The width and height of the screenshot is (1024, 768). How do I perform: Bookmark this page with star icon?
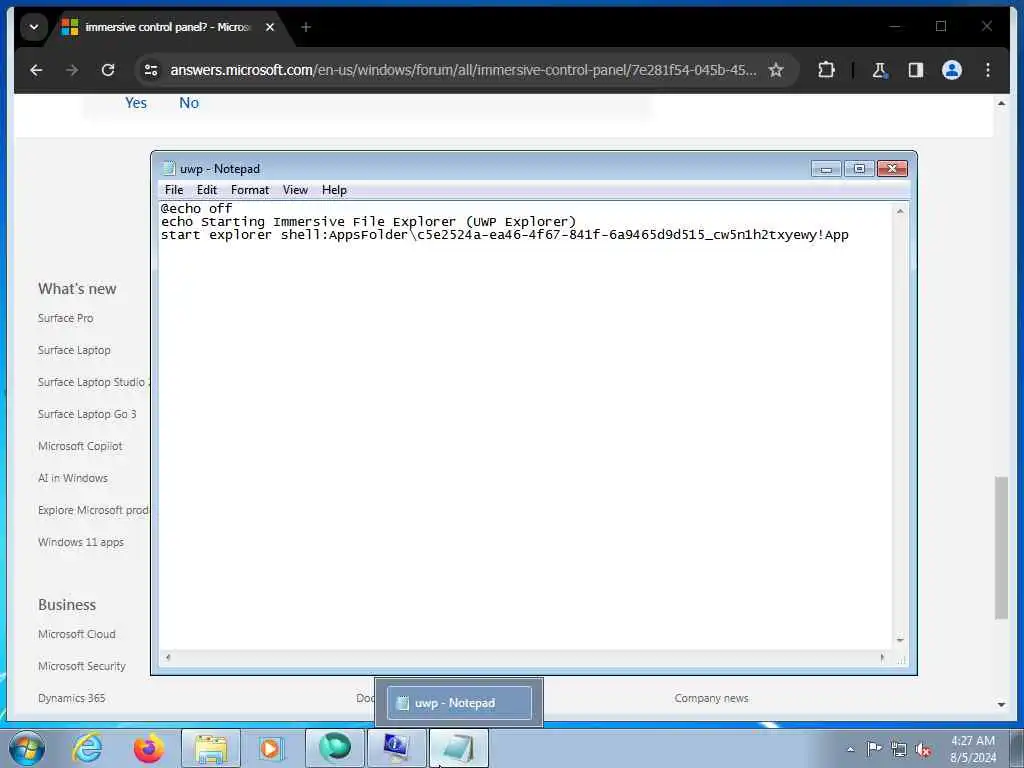click(x=775, y=70)
